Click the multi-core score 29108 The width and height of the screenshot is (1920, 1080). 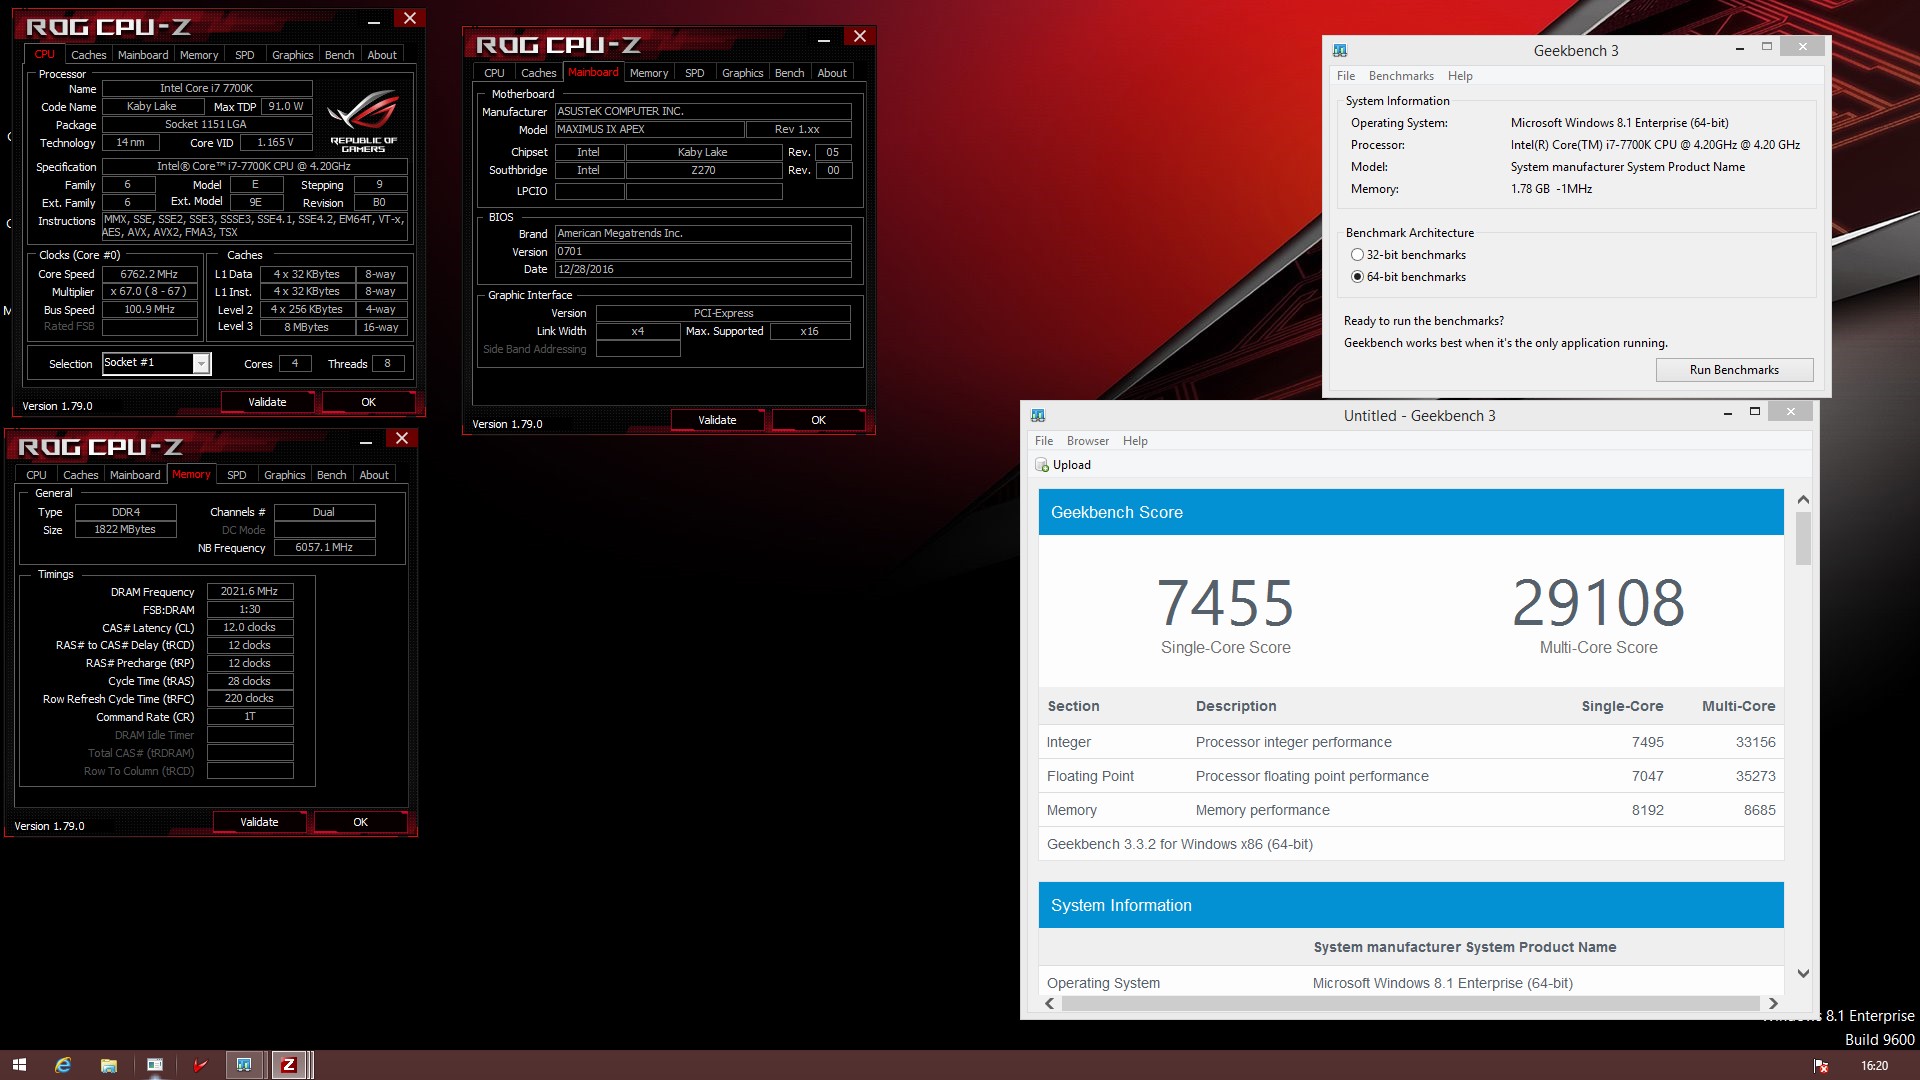click(x=1598, y=602)
